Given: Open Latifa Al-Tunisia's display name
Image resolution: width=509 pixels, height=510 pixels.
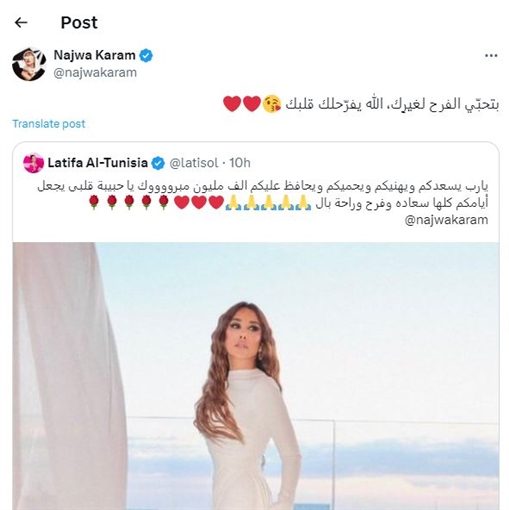Looking at the screenshot, I should point(98,163).
